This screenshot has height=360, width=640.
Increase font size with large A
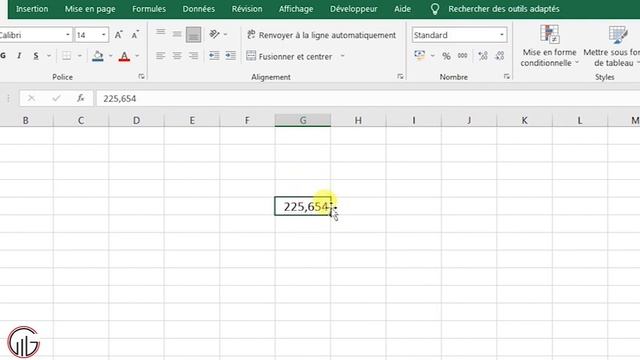click(x=118, y=35)
